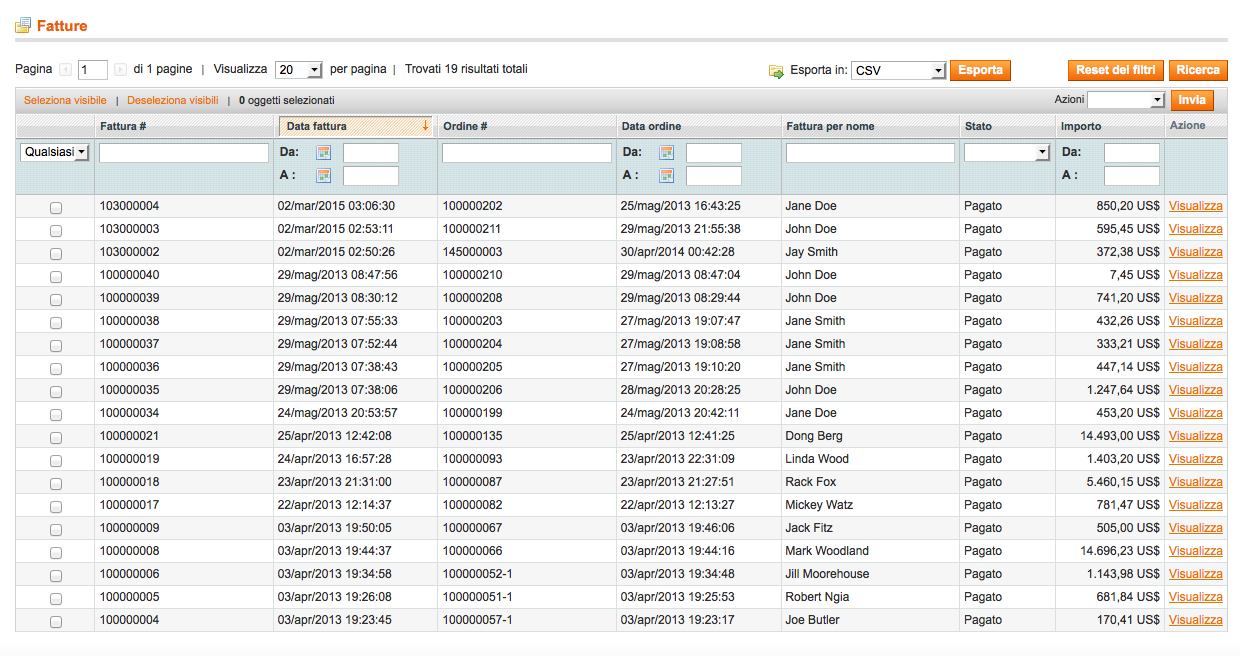Sort by the Data fattura column header
The height and width of the screenshot is (656, 1240).
[x=317, y=126]
